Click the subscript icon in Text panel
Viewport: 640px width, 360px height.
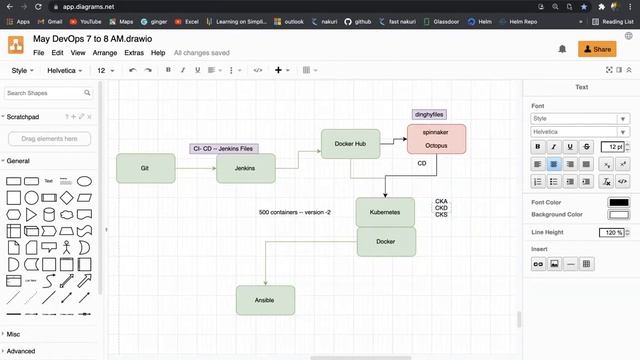point(607,164)
